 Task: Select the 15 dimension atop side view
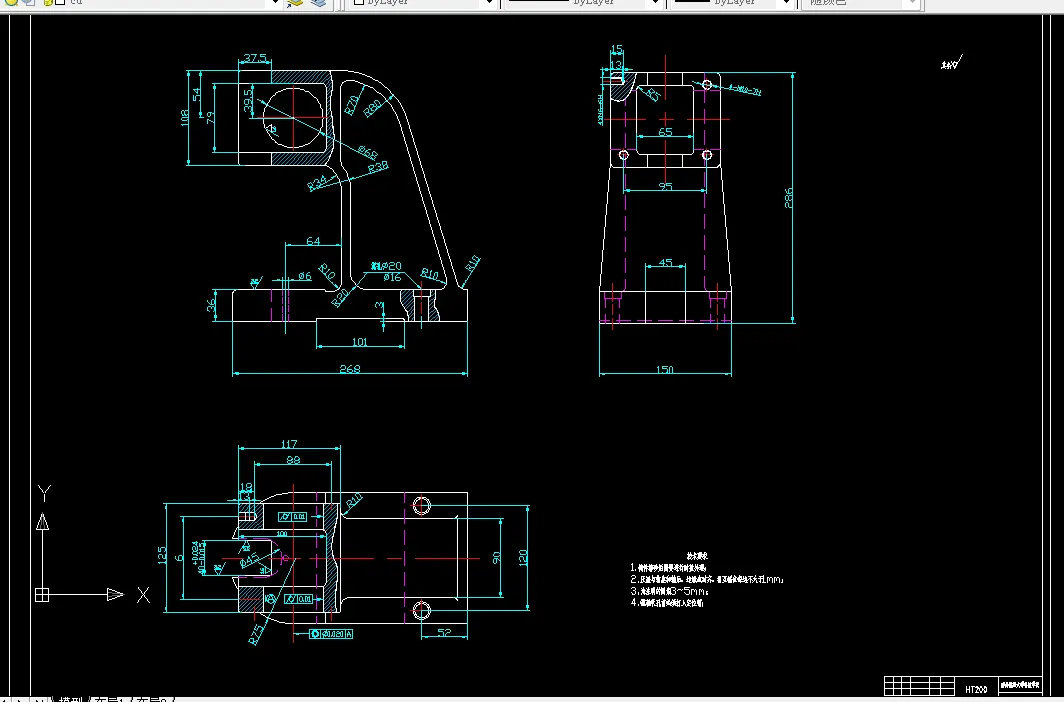pyautogui.click(x=617, y=50)
